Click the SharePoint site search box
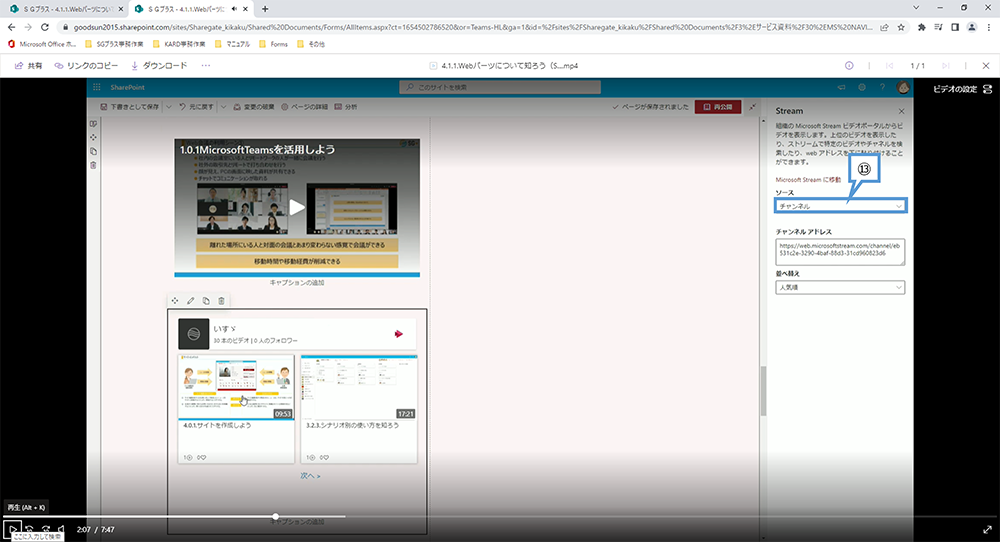Viewport: 1000px width, 542px height. coord(500,87)
